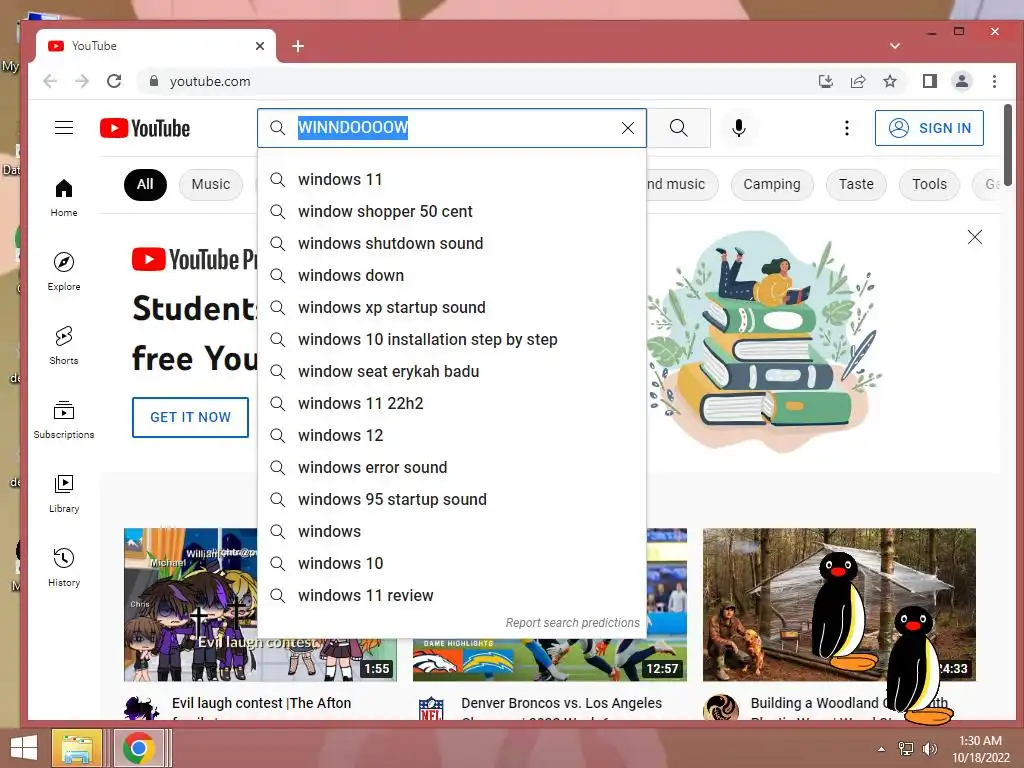Screen dimensions: 1024x768
Task: Click the SIGN IN button
Action: (929, 128)
